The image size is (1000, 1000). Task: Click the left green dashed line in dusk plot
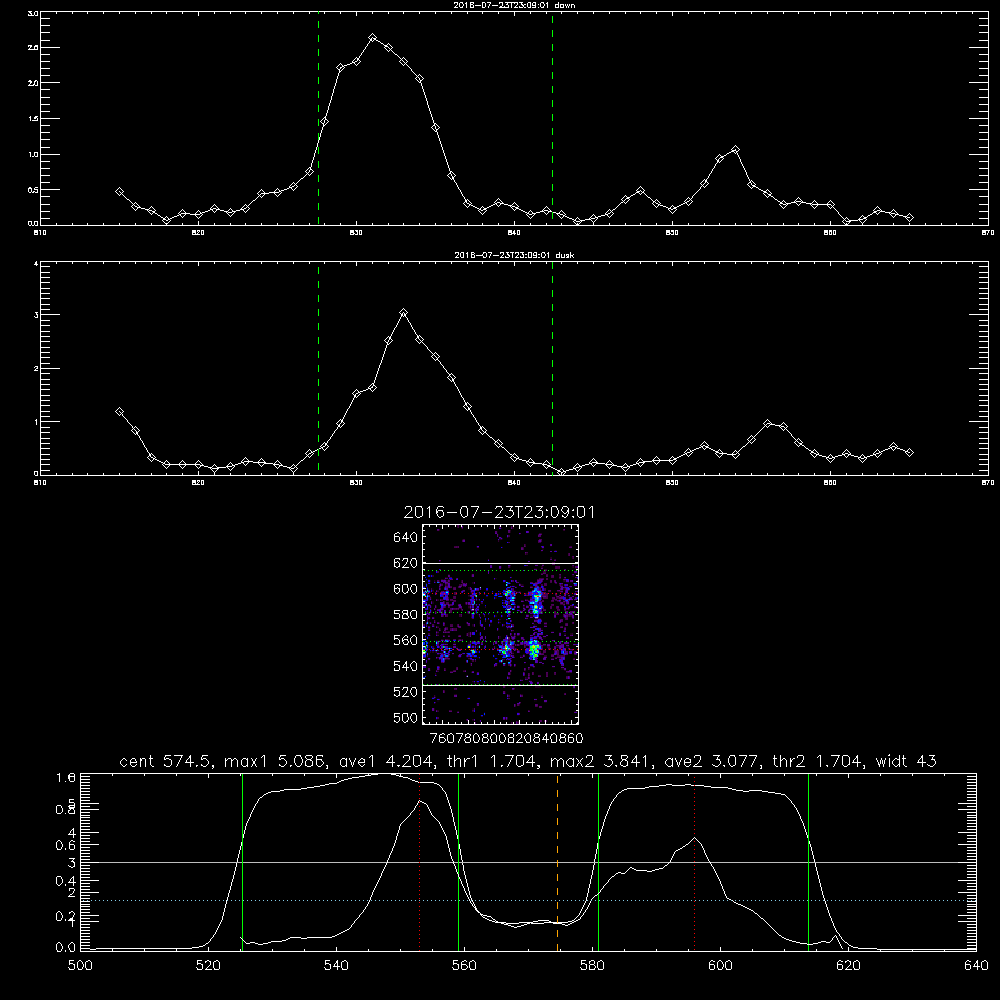point(318,369)
